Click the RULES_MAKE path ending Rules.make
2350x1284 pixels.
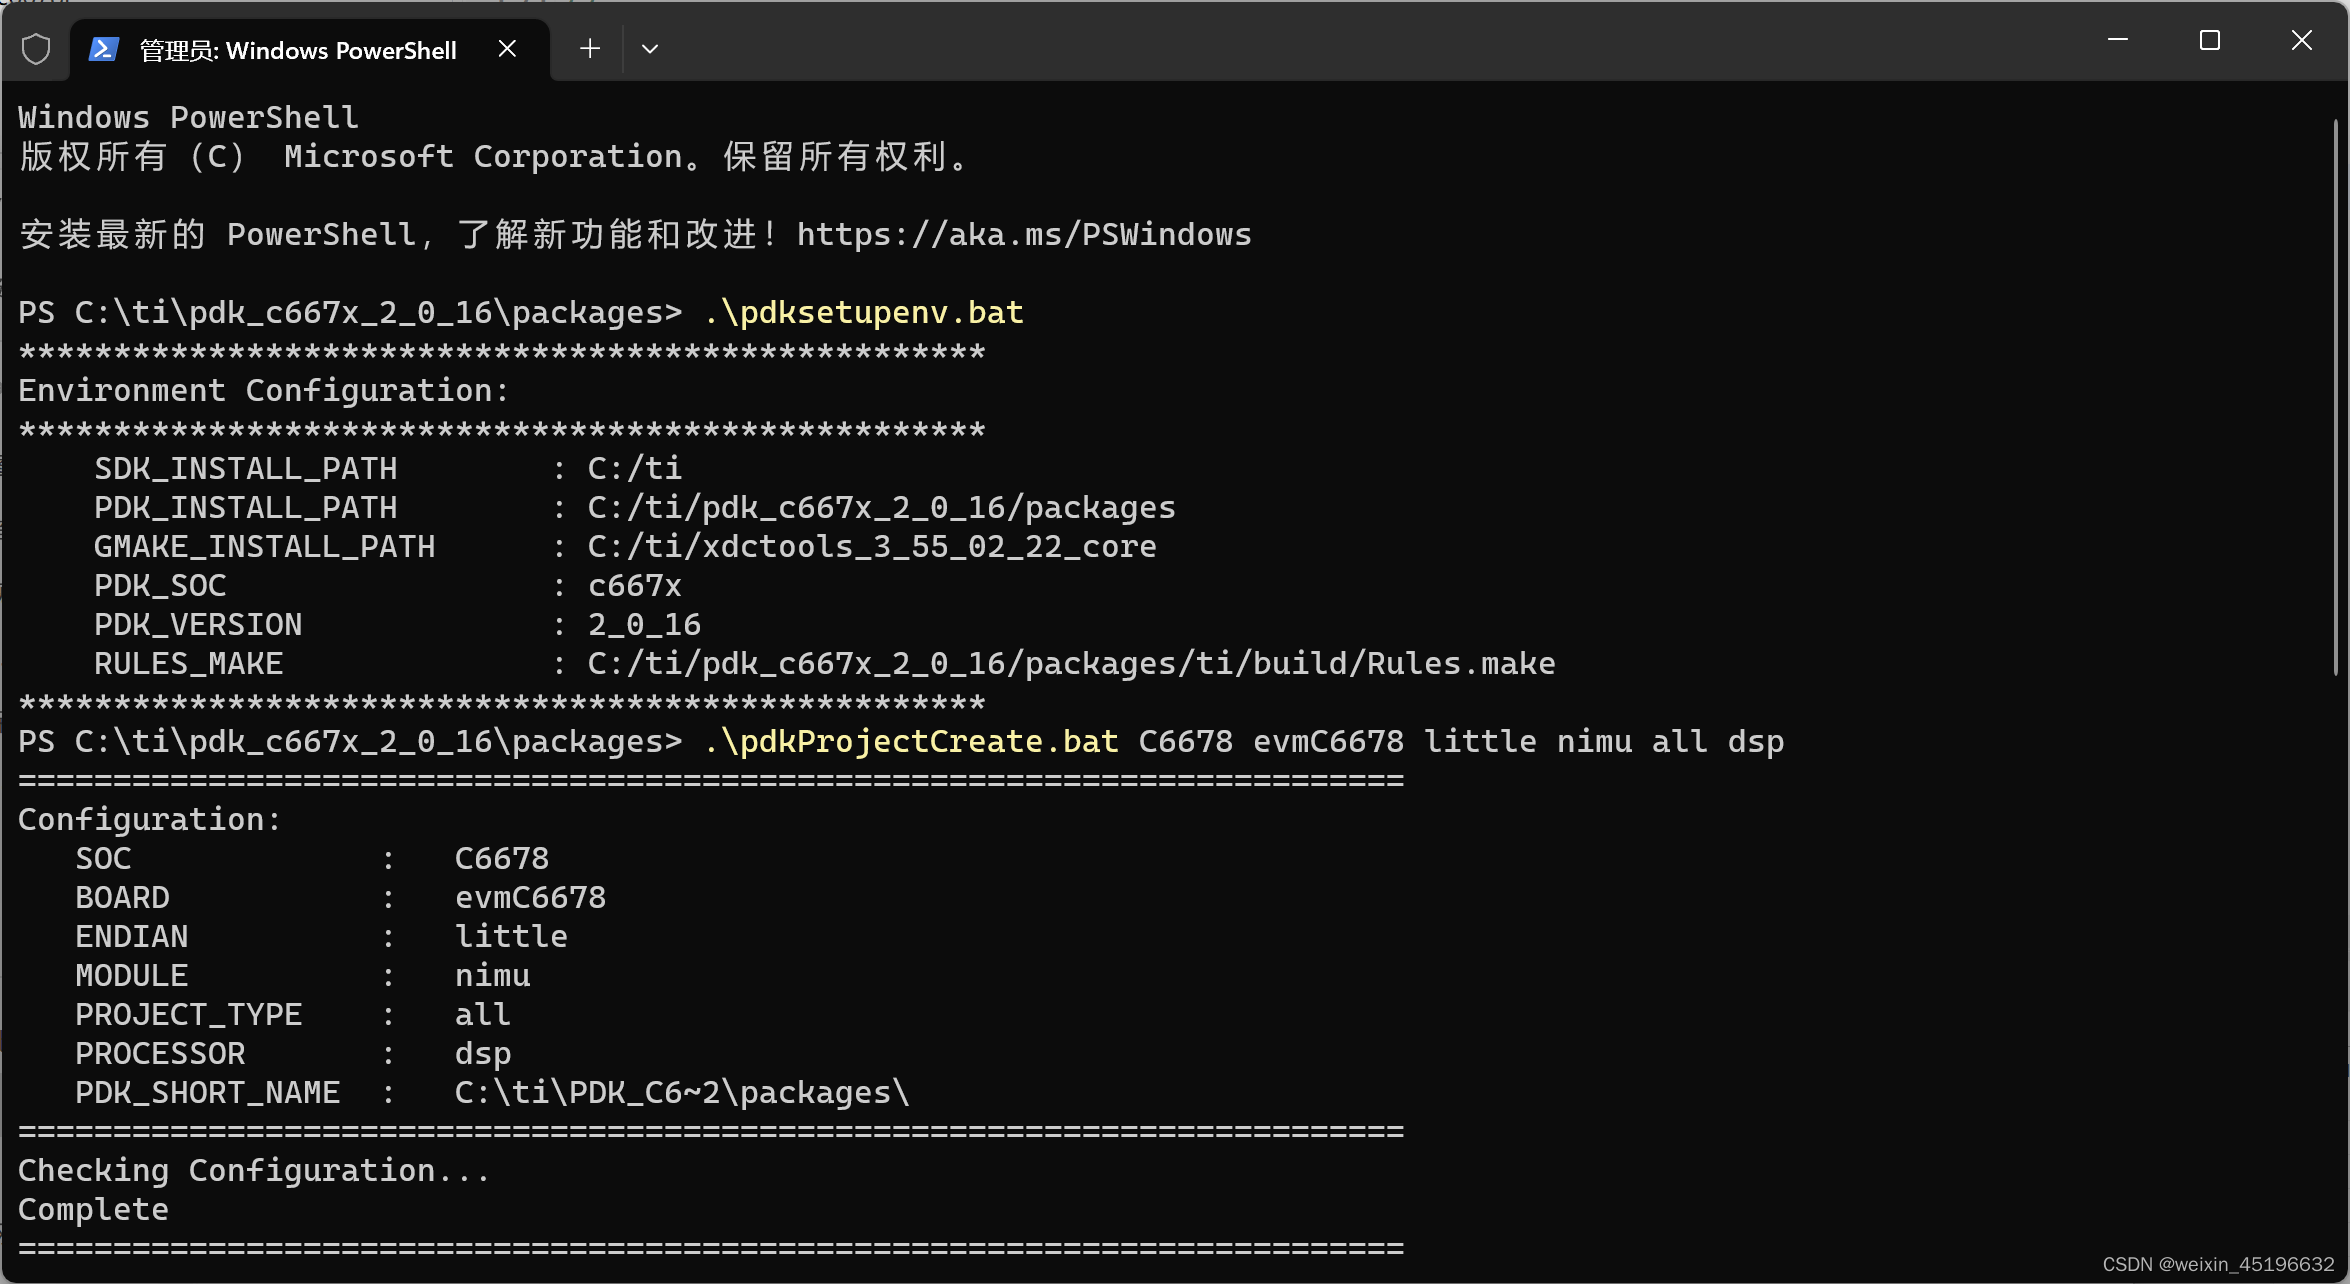click(x=1071, y=664)
